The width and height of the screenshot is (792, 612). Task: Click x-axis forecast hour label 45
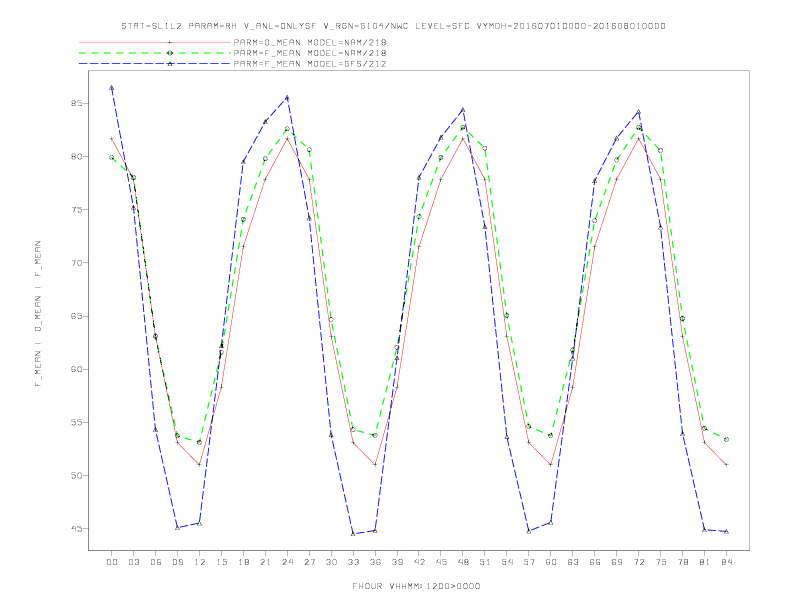click(441, 562)
